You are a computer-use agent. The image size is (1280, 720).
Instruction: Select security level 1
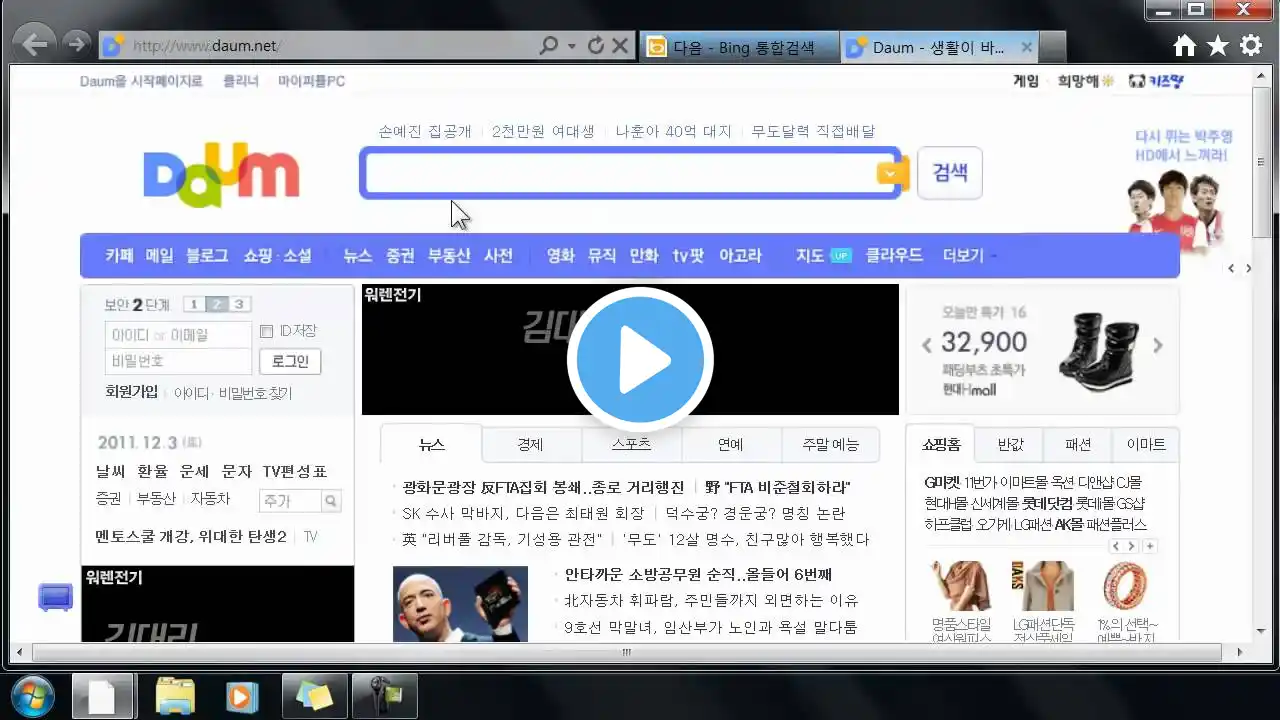point(194,305)
